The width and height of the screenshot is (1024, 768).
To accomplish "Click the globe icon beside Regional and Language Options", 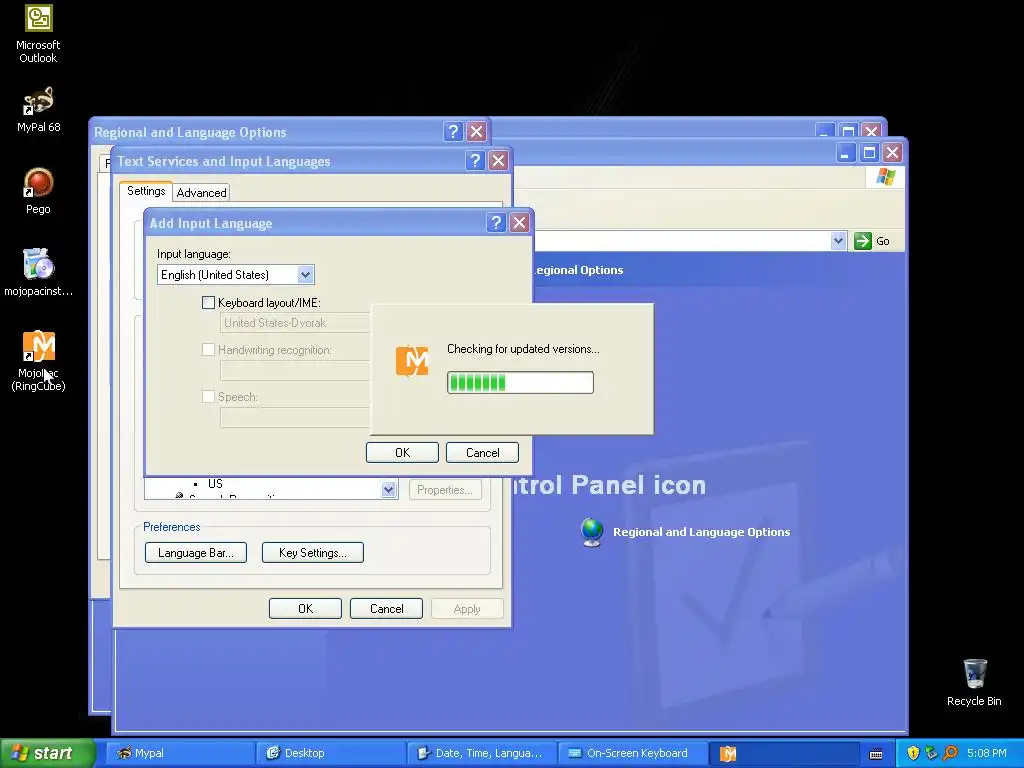I will point(592,532).
